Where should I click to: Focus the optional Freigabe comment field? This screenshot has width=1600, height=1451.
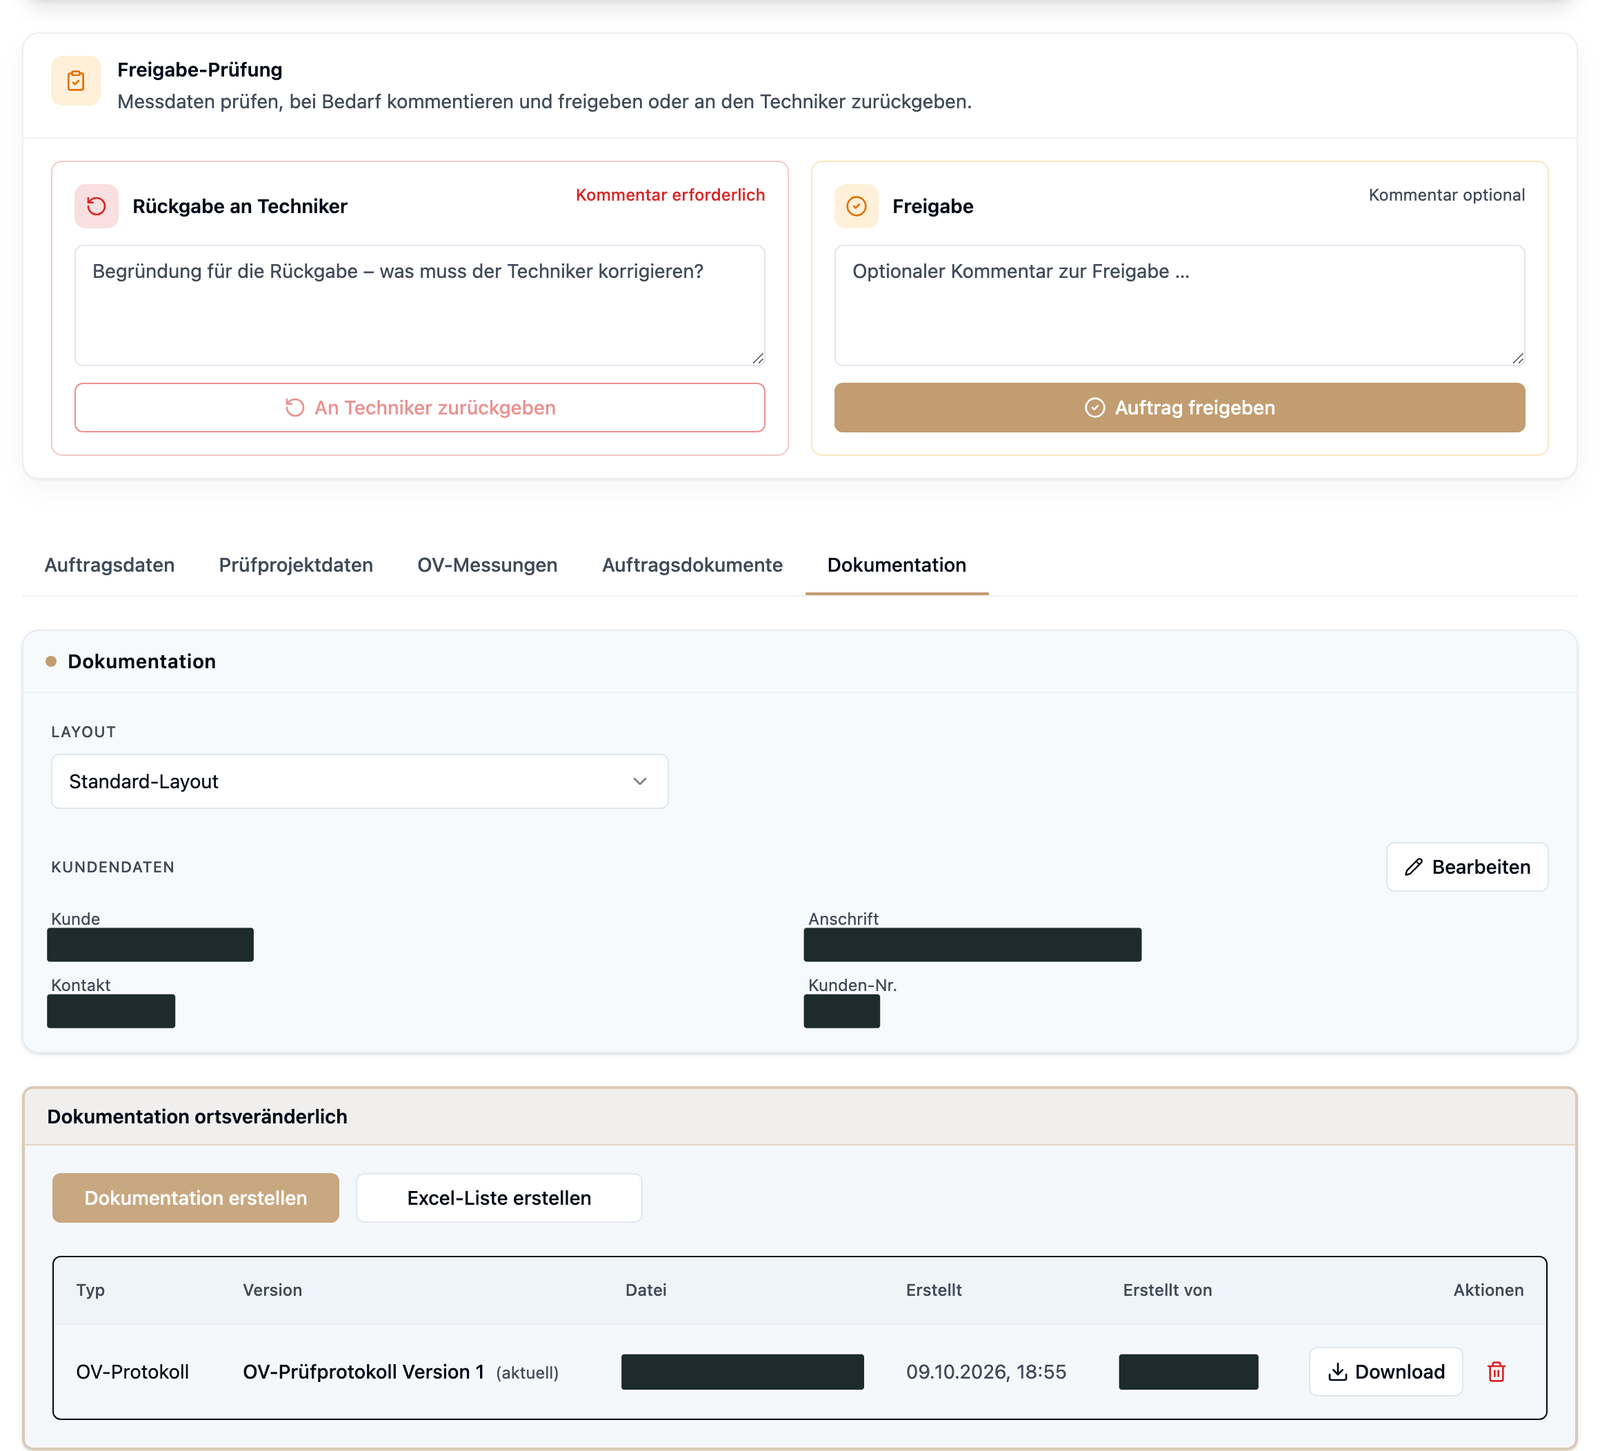coord(1180,306)
